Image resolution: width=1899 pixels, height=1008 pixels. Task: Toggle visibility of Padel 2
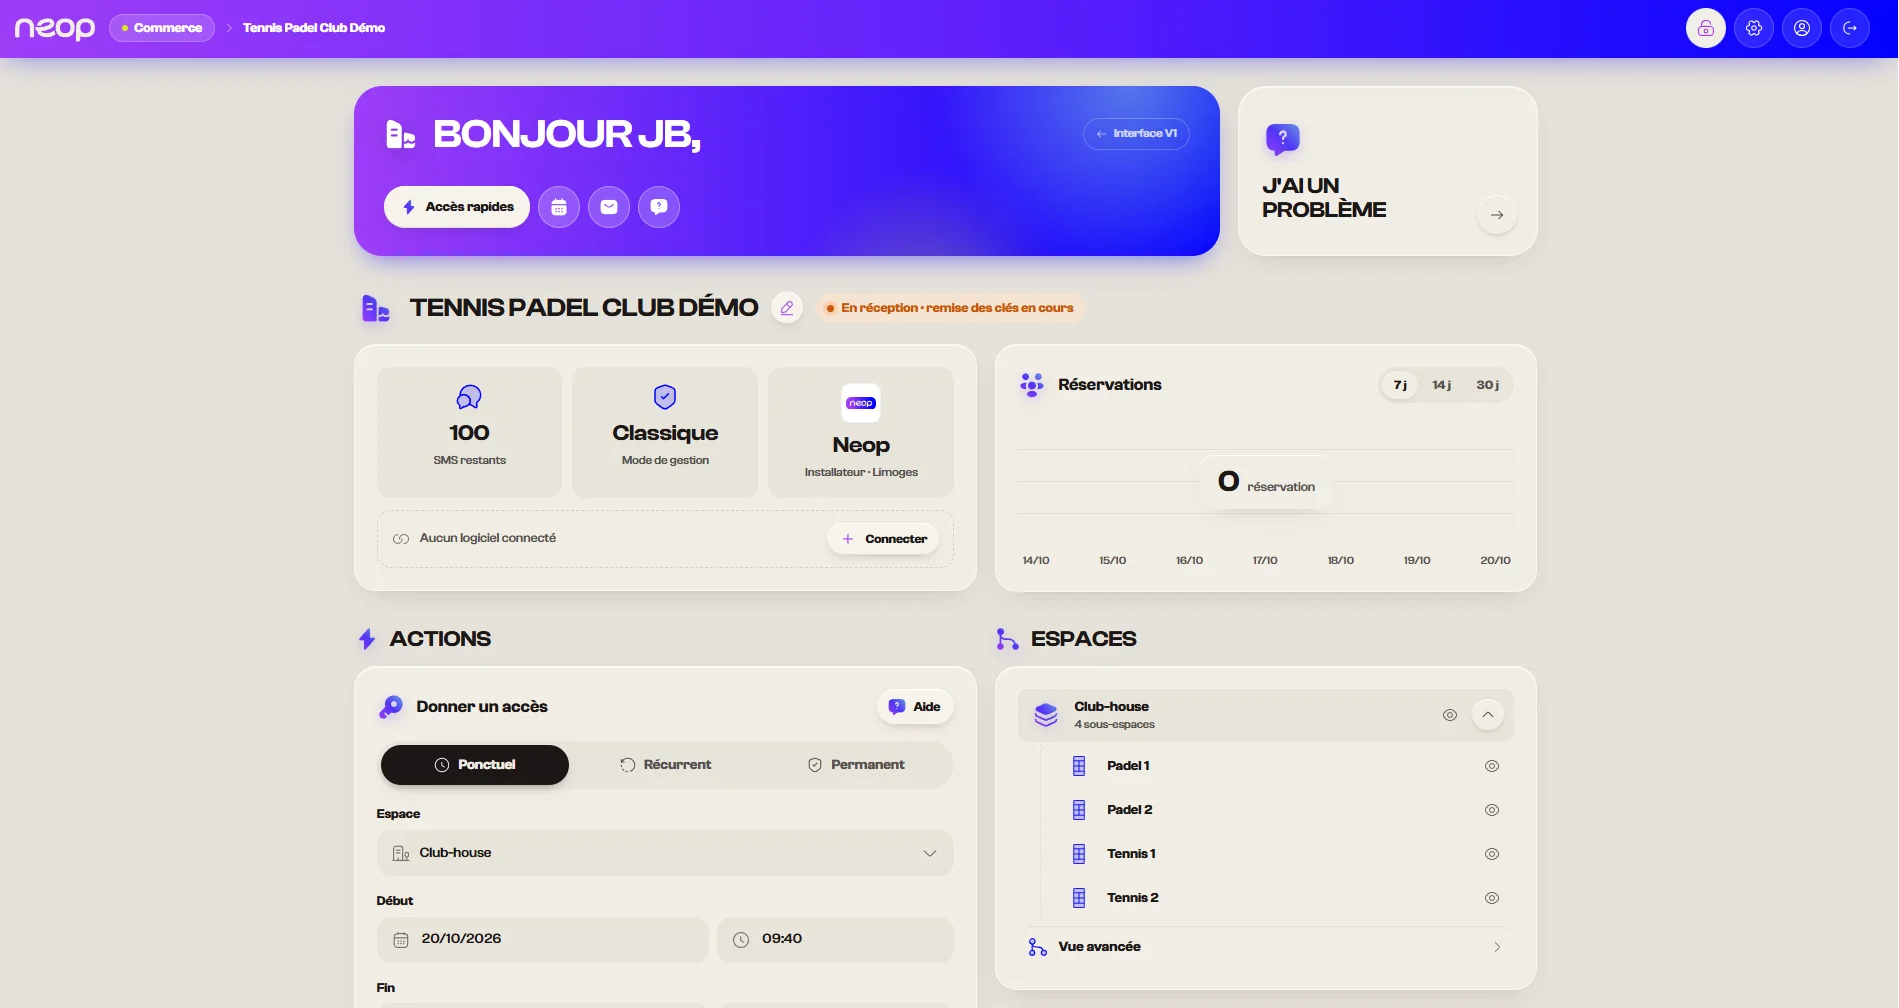pyautogui.click(x=1492, y=810)
